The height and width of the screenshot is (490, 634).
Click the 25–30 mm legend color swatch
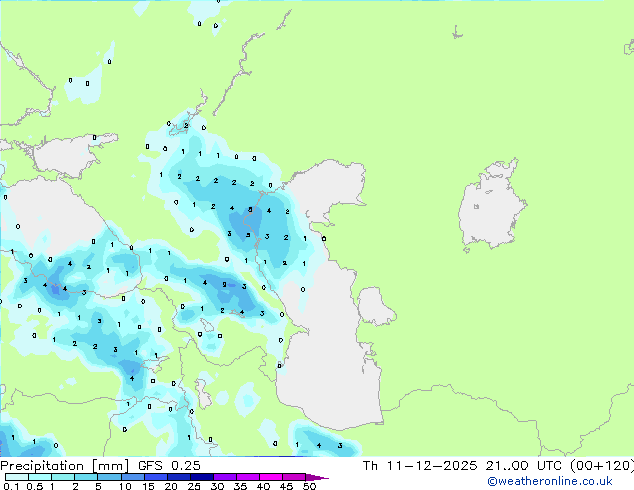pyautogui.click(x=202, y=477)
